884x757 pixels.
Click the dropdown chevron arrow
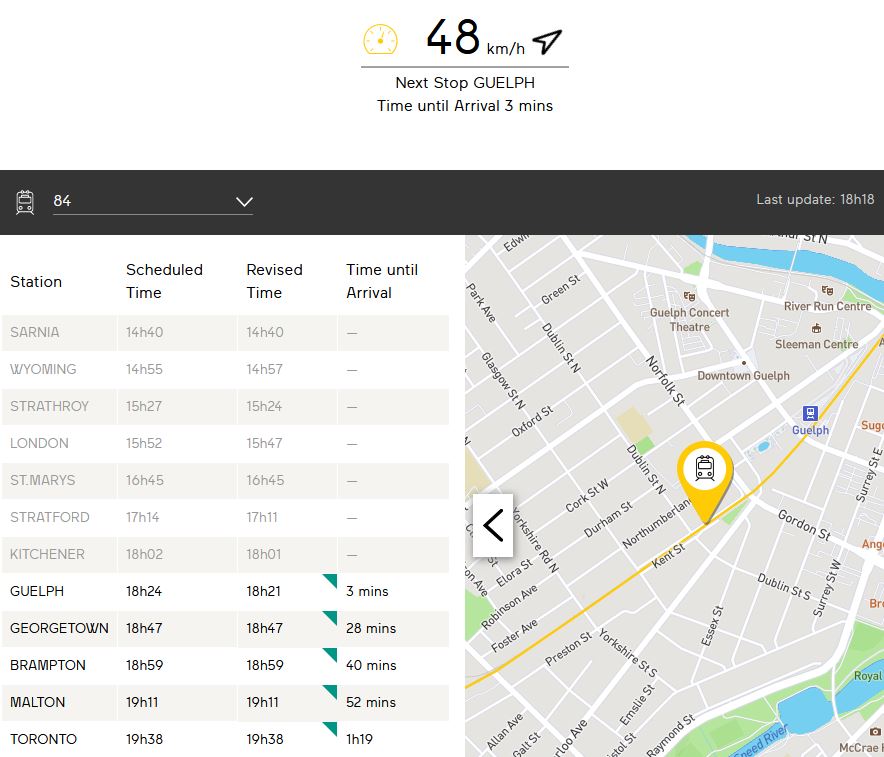coord(244,202)
